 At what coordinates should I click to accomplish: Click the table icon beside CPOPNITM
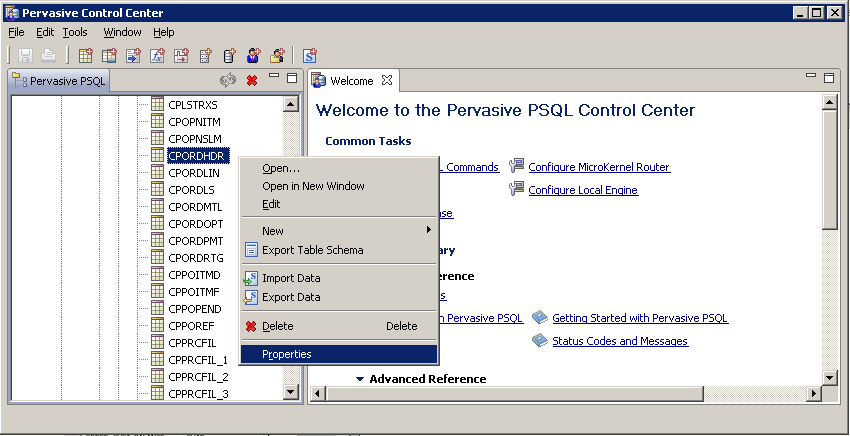click(157, 121)
